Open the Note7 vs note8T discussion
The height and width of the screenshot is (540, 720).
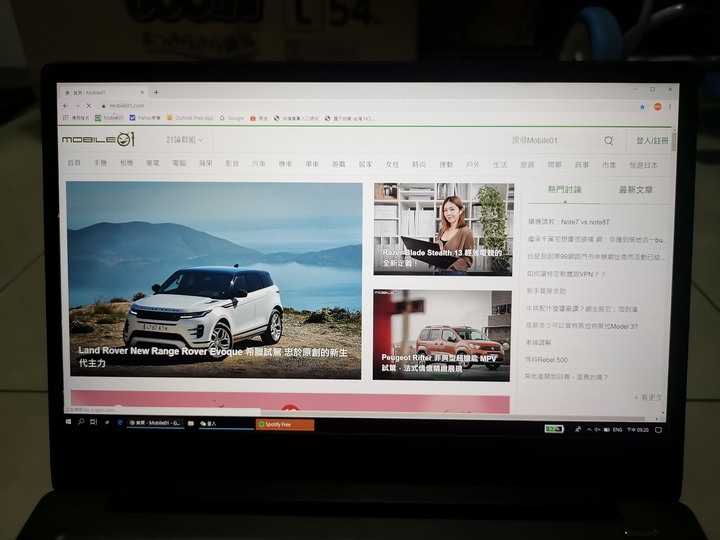[569, 222]
